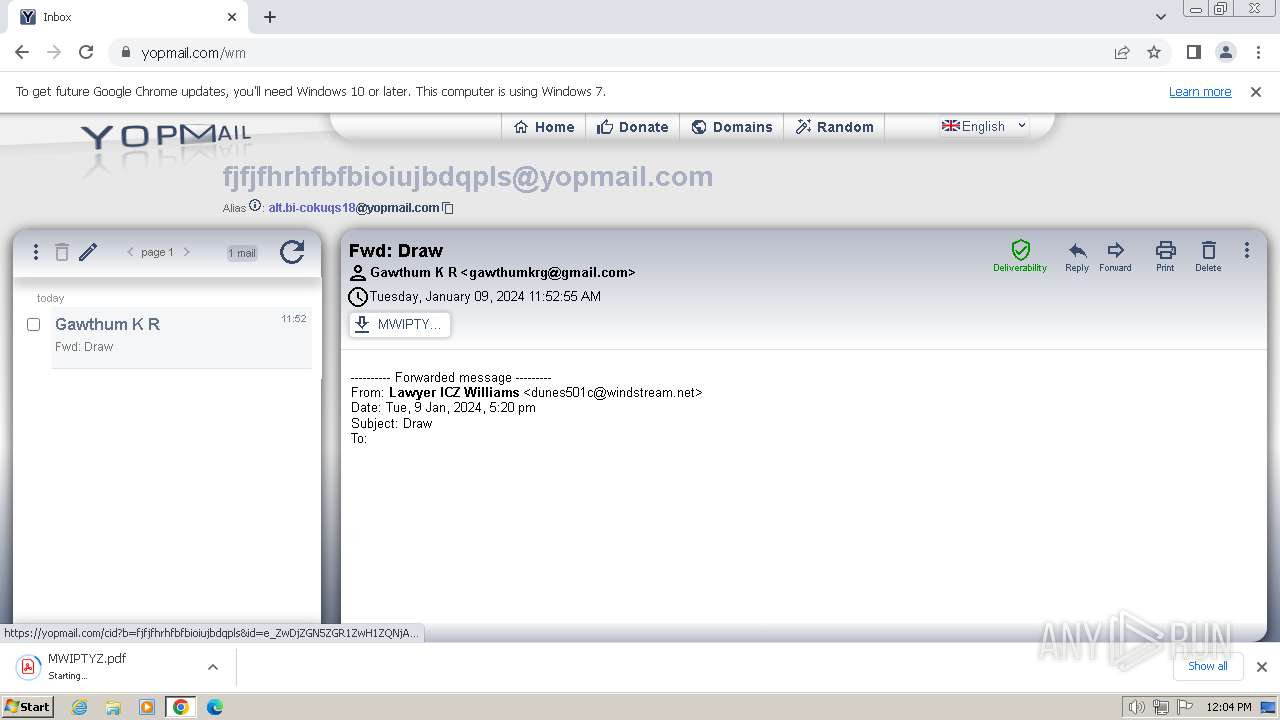Close the downloads bar

pos(1261,667)
